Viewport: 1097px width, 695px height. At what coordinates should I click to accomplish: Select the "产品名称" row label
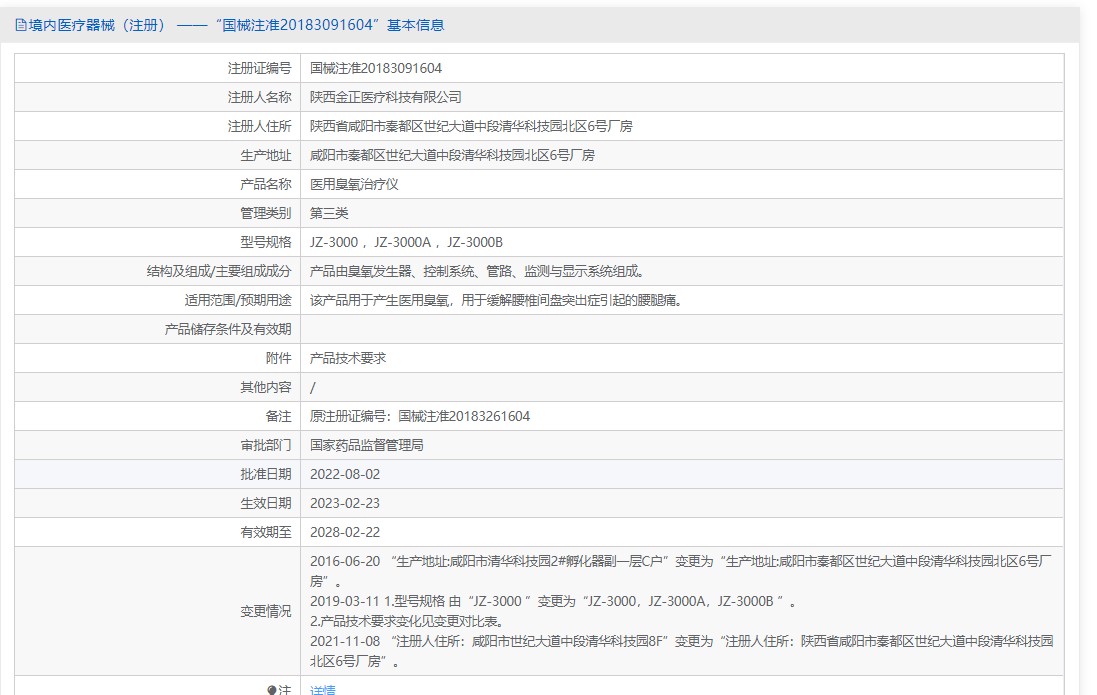click(x=265, y=184)
